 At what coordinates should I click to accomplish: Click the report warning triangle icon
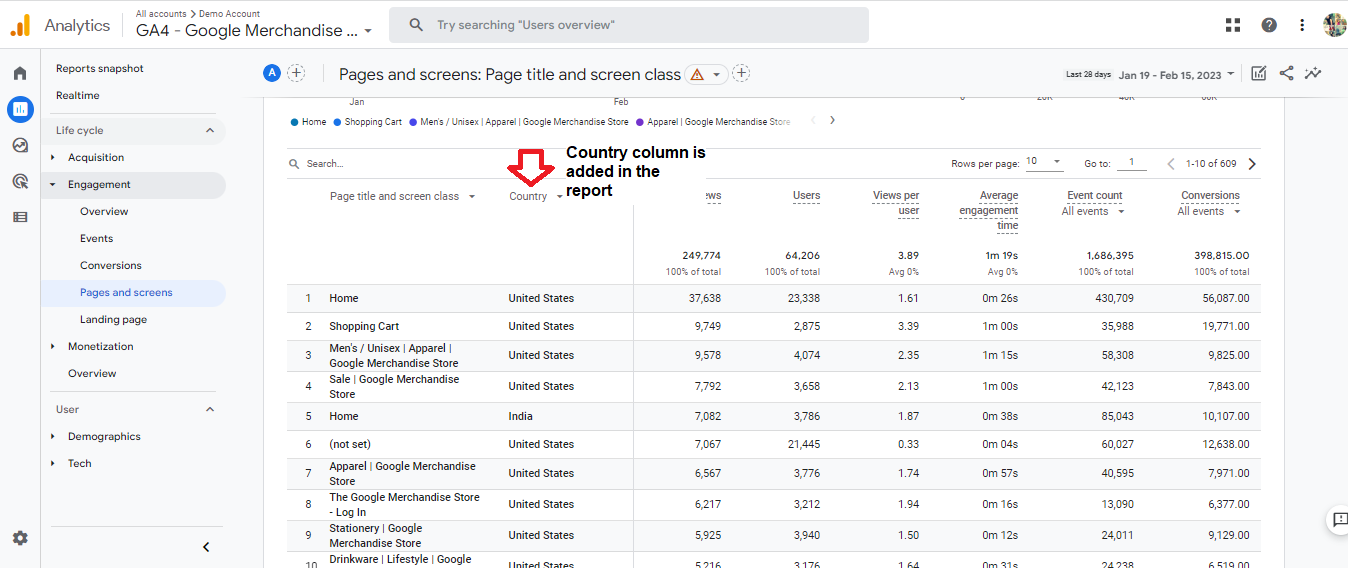click(x=697, y=74)
